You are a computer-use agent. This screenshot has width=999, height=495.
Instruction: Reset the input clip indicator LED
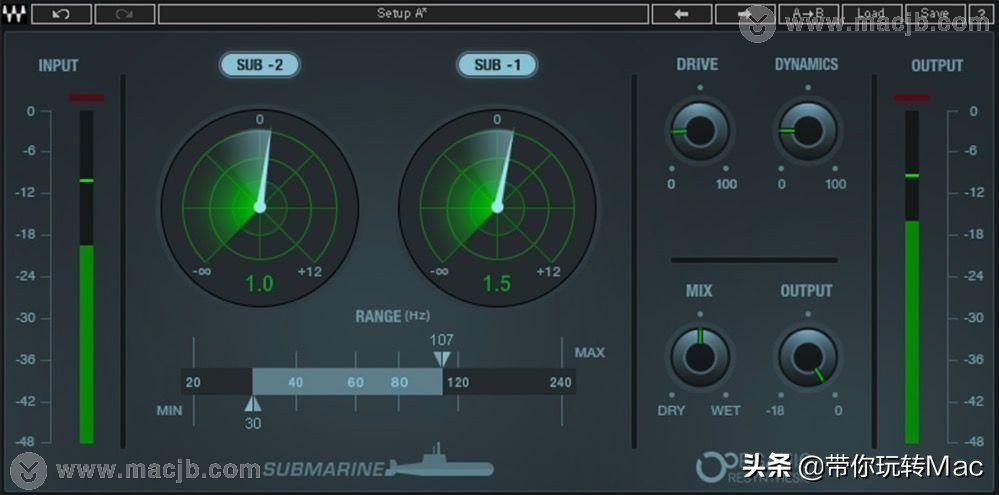pos(86,98)
